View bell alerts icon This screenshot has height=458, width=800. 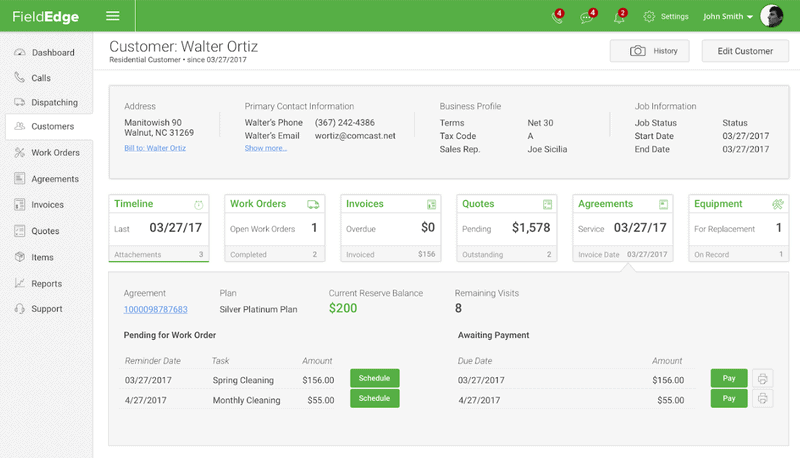tap(619, 17)
